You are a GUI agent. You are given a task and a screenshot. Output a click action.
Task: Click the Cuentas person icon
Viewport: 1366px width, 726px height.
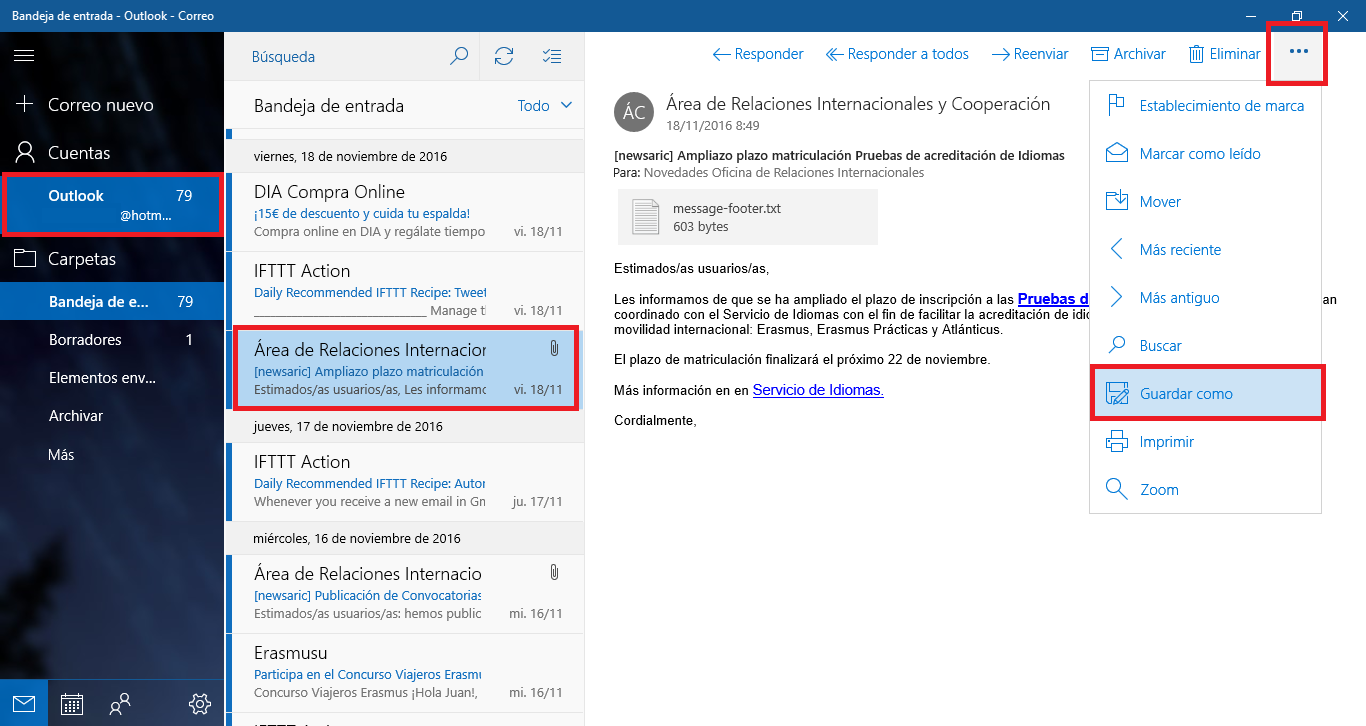[x=25, y=152]
